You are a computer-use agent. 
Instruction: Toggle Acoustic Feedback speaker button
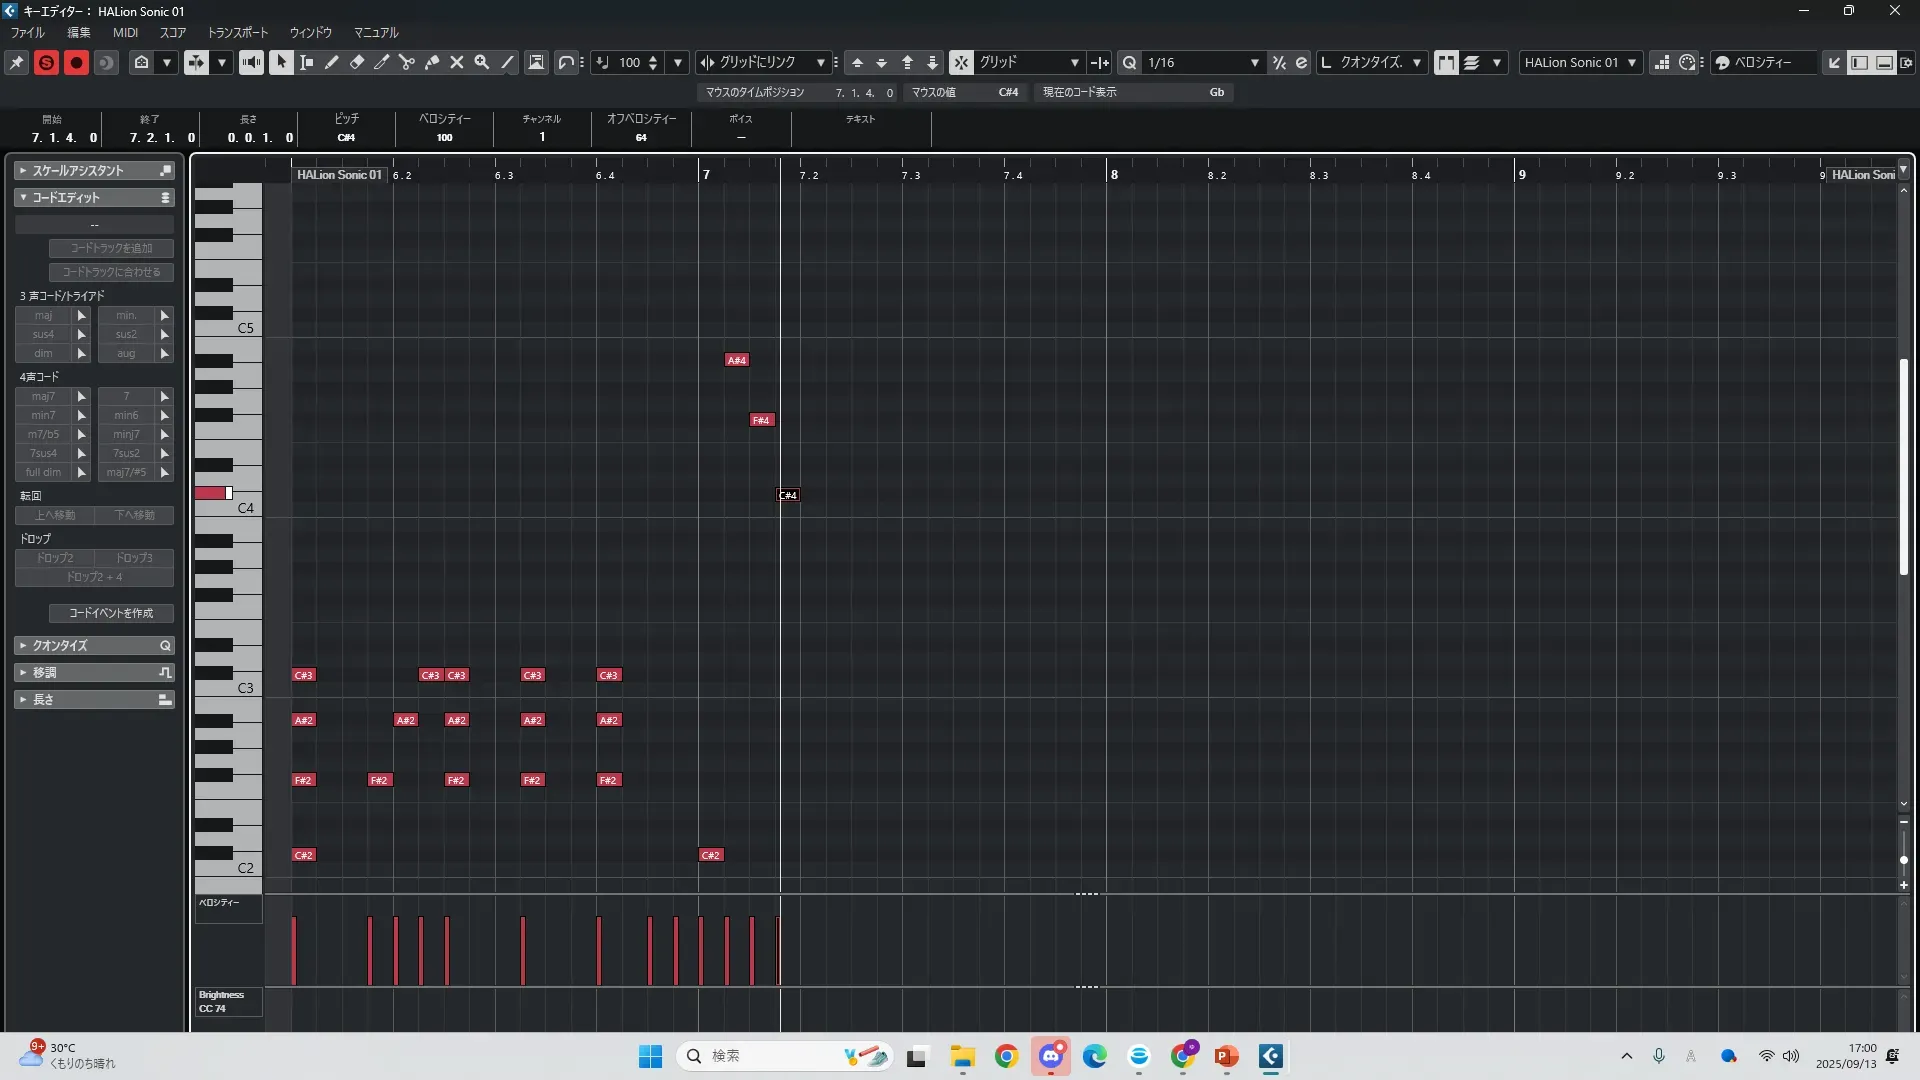(251, 62)
